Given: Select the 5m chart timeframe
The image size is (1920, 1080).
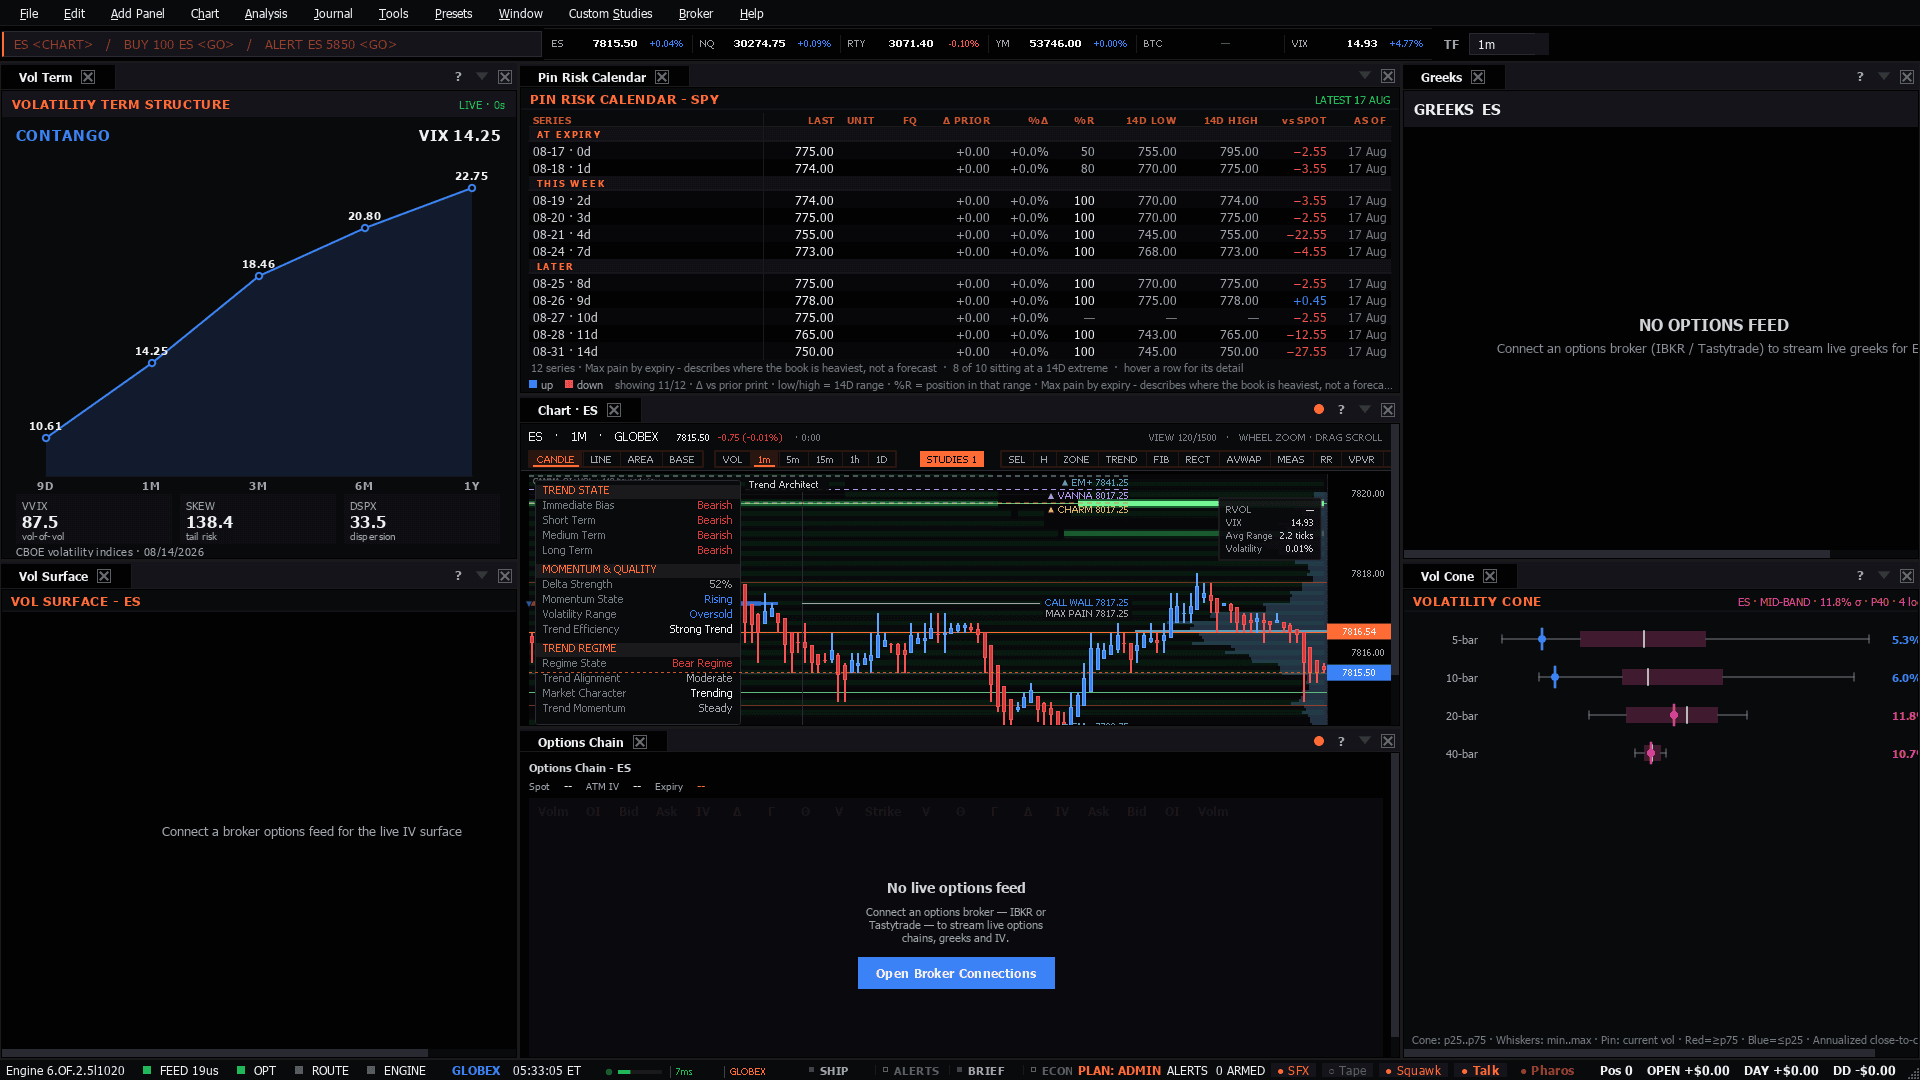Looking at the screenshot, I should (x=793, y=460).
